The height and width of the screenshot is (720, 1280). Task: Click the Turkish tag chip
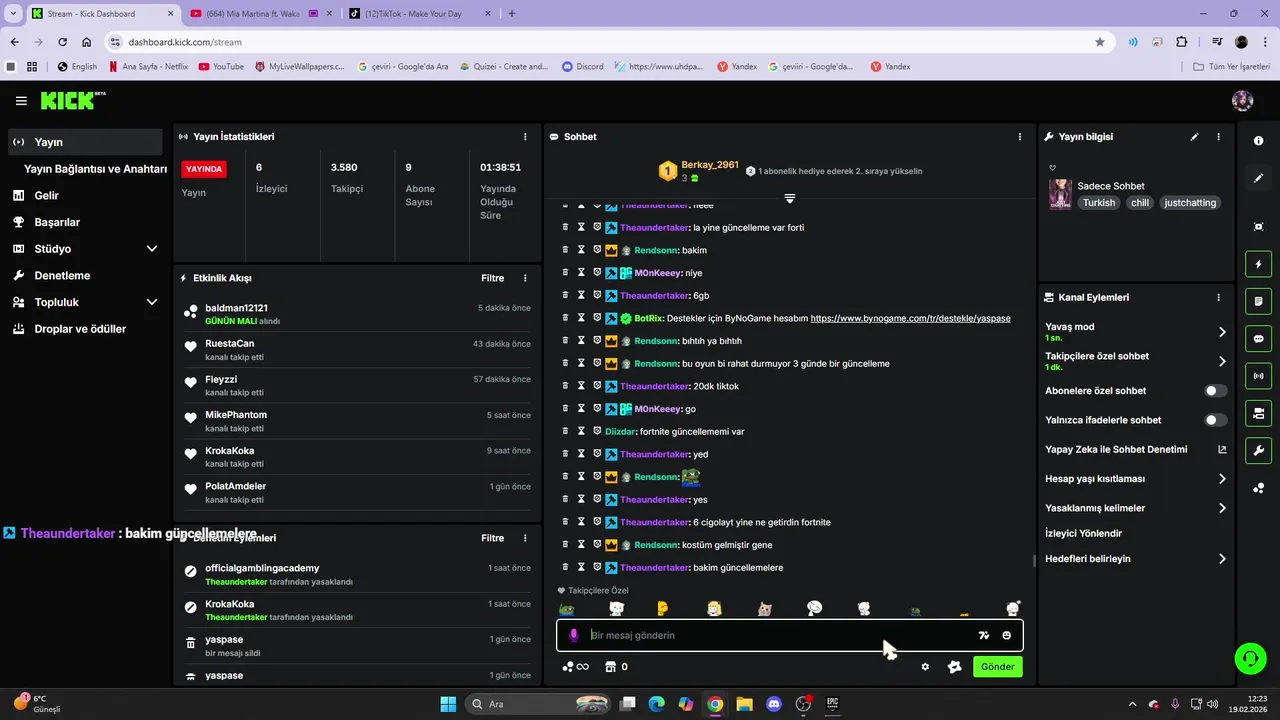coord(1099,203)
